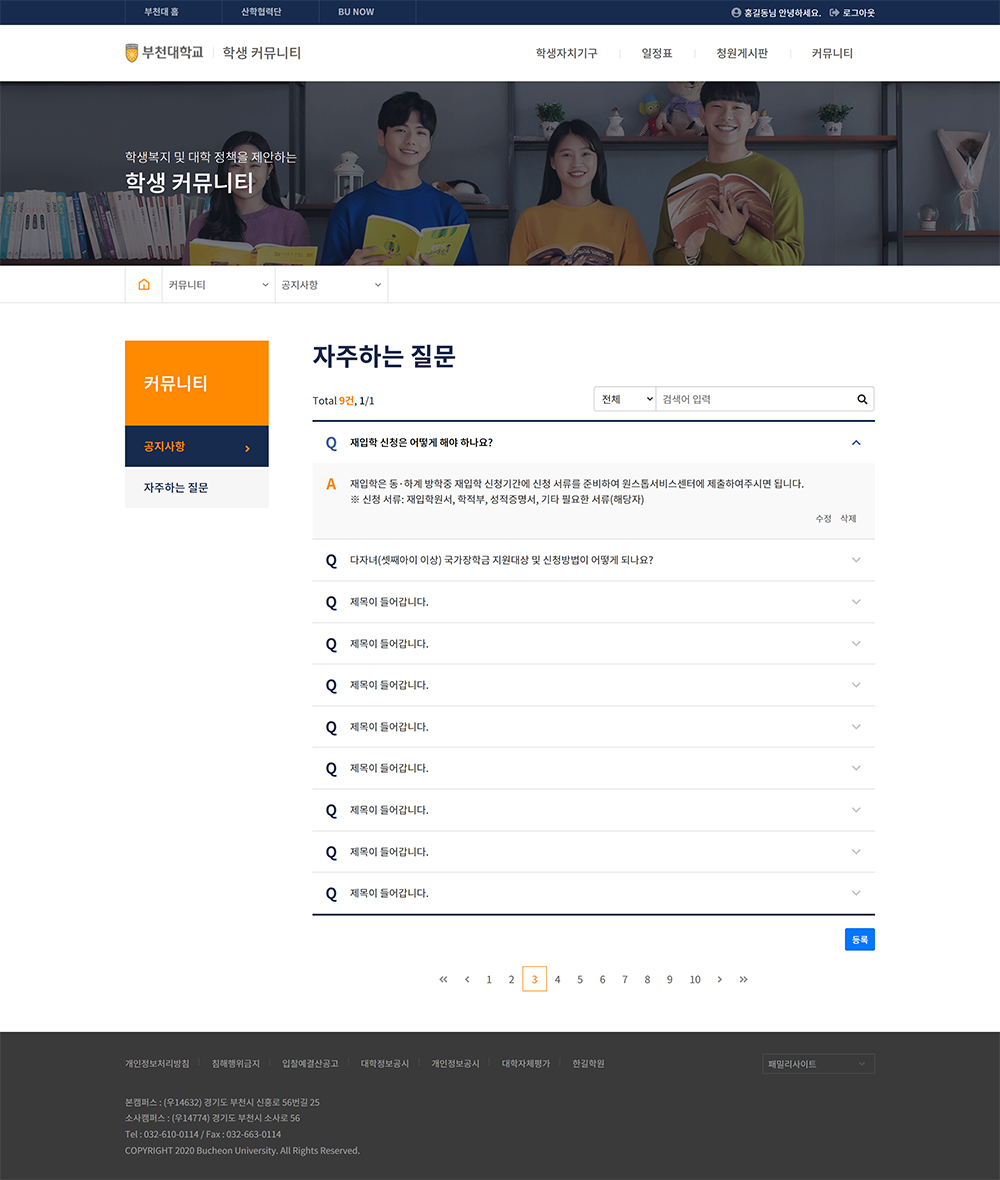This screenshot has width=1000, height=1180.
Task: Go to previous page arrow
Action: click(467, 979)
